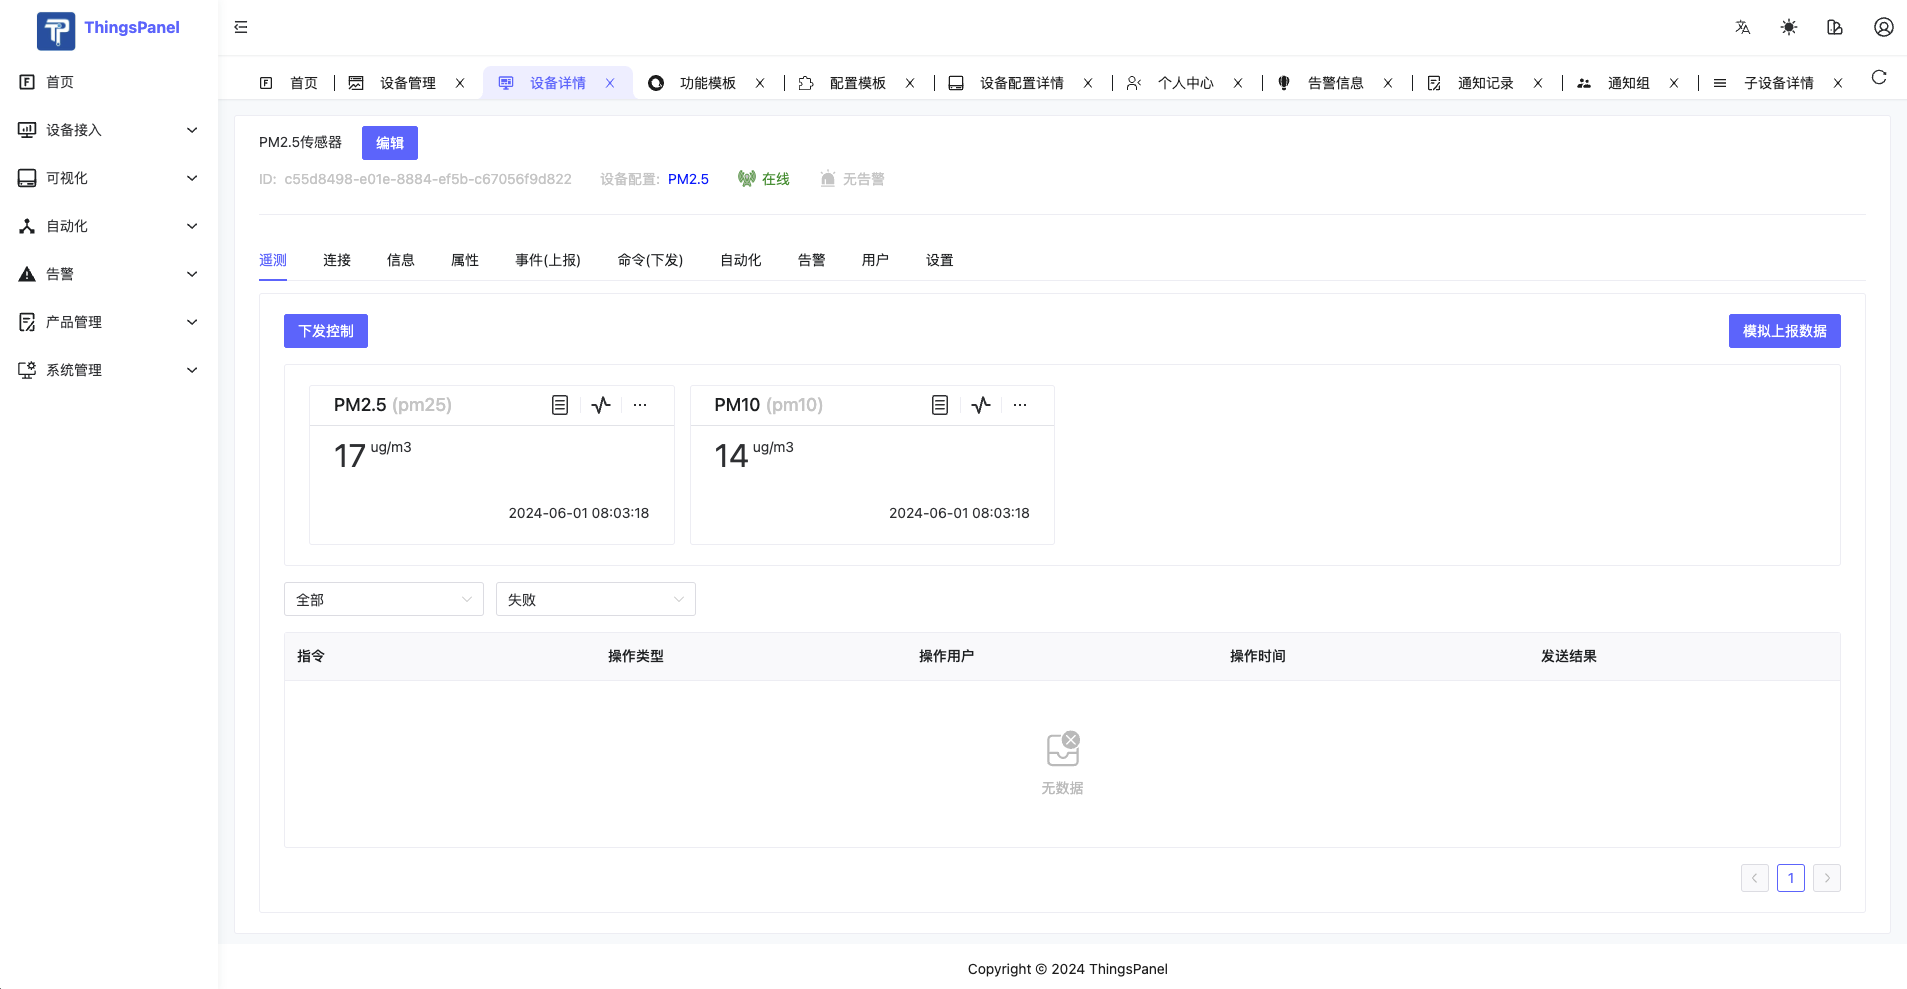Screen dimensions: 1907x989
Task: Select the 自动化 device tab
Action: tap(741, 260)
